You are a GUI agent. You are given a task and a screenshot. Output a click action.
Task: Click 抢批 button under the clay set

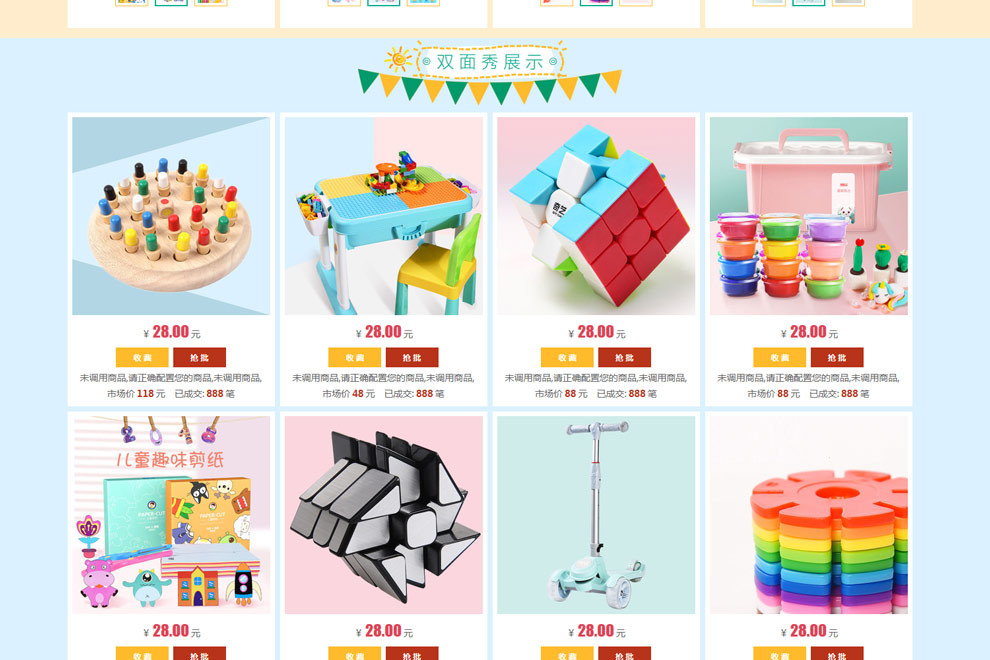(x=837, y=357)
